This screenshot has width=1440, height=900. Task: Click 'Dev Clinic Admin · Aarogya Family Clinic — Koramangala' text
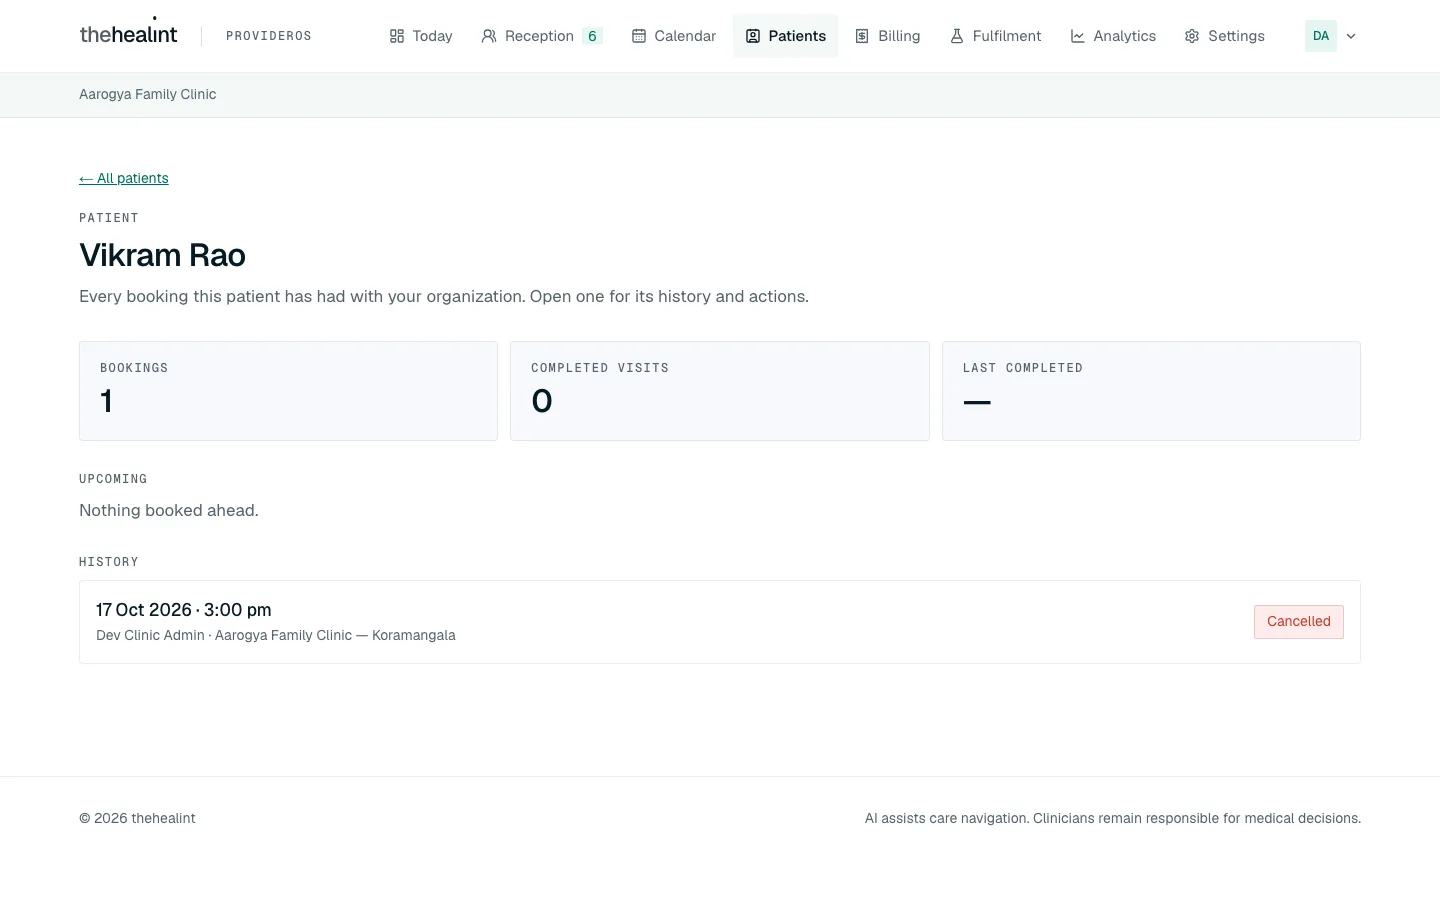click(276, 635)
